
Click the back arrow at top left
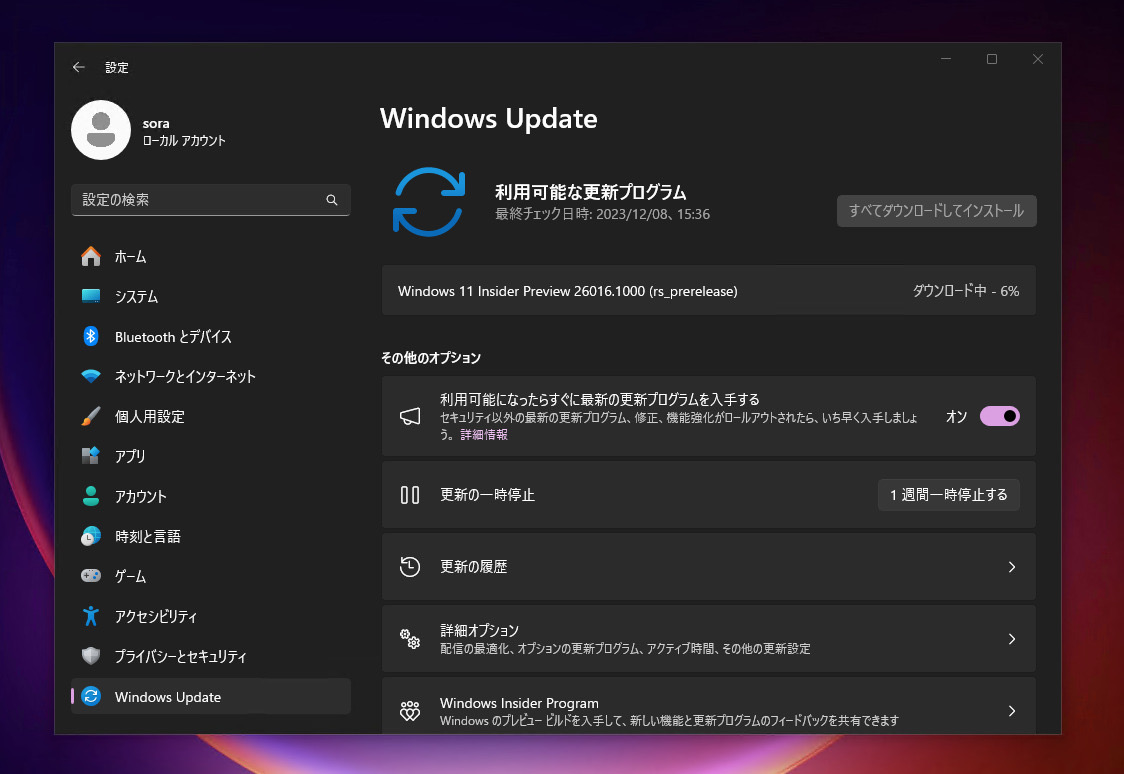79,67
